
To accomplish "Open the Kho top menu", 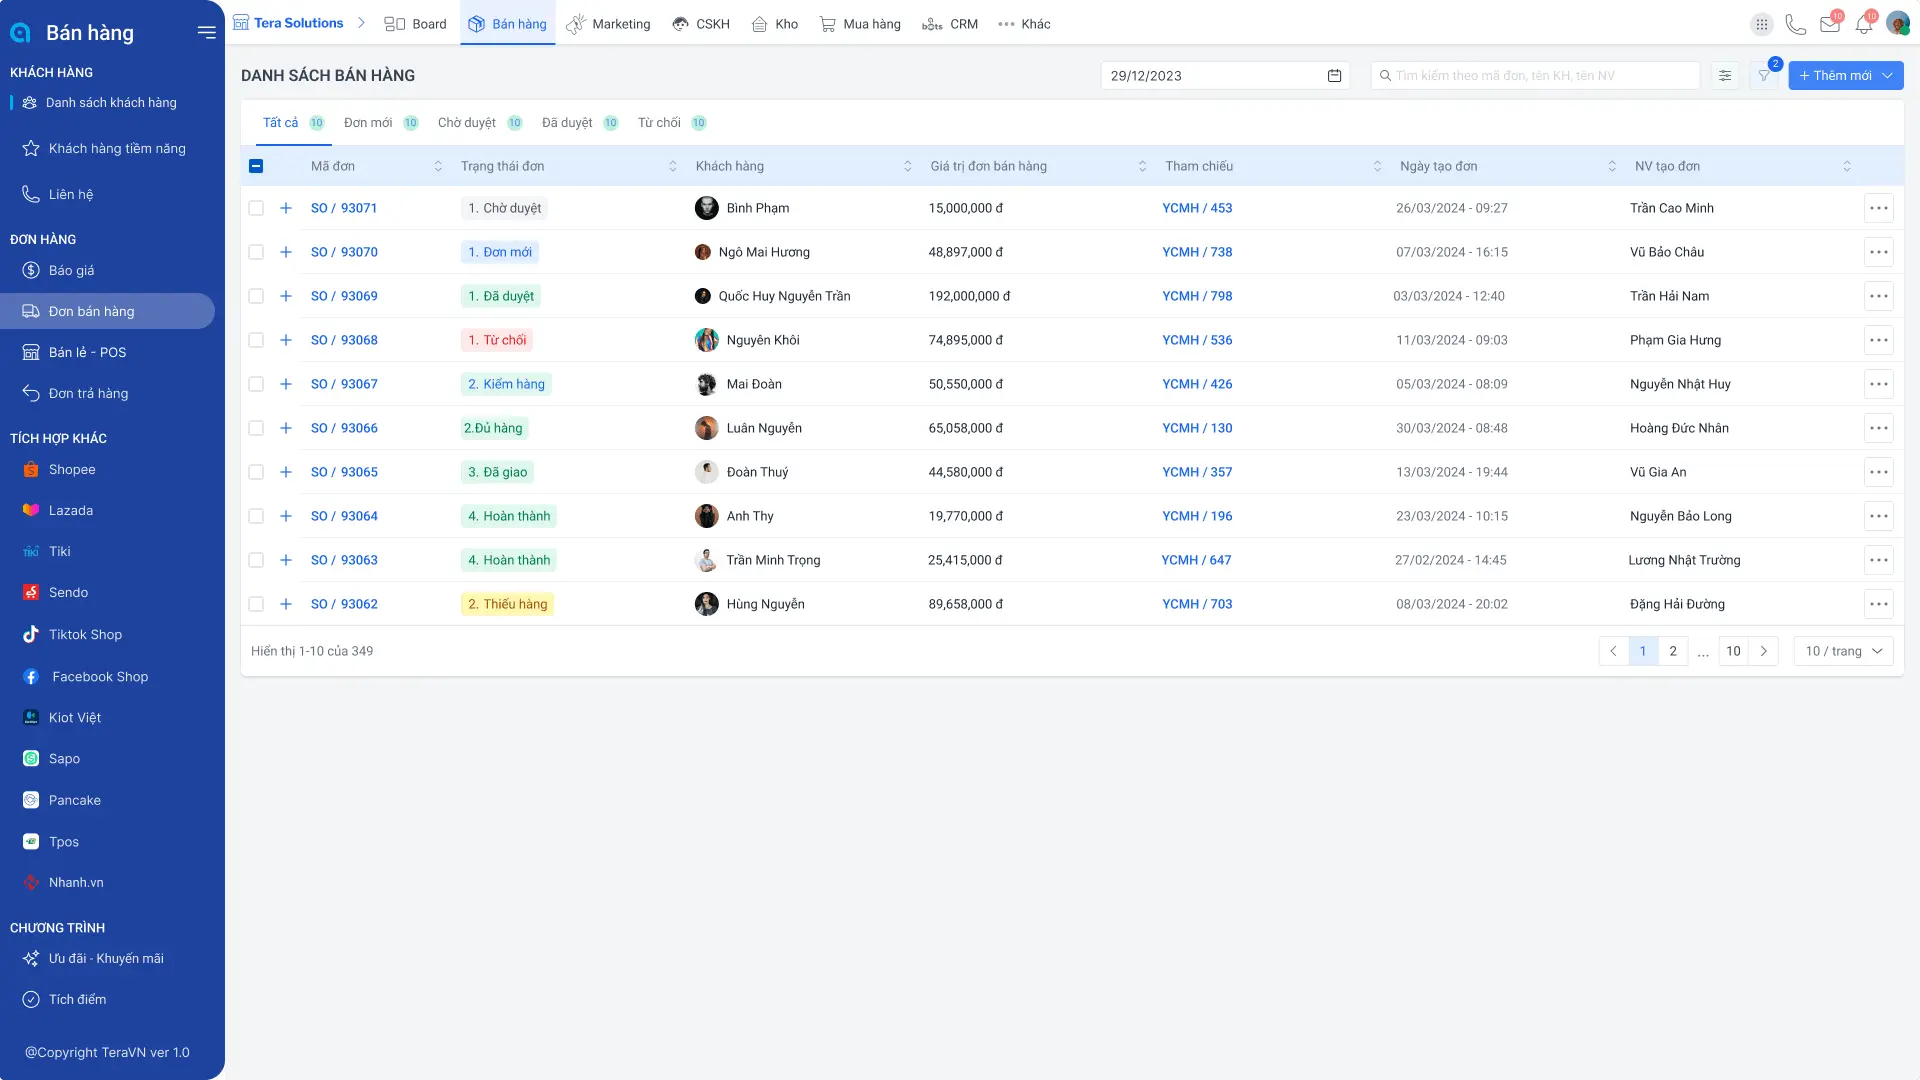I will pos(775,24).
